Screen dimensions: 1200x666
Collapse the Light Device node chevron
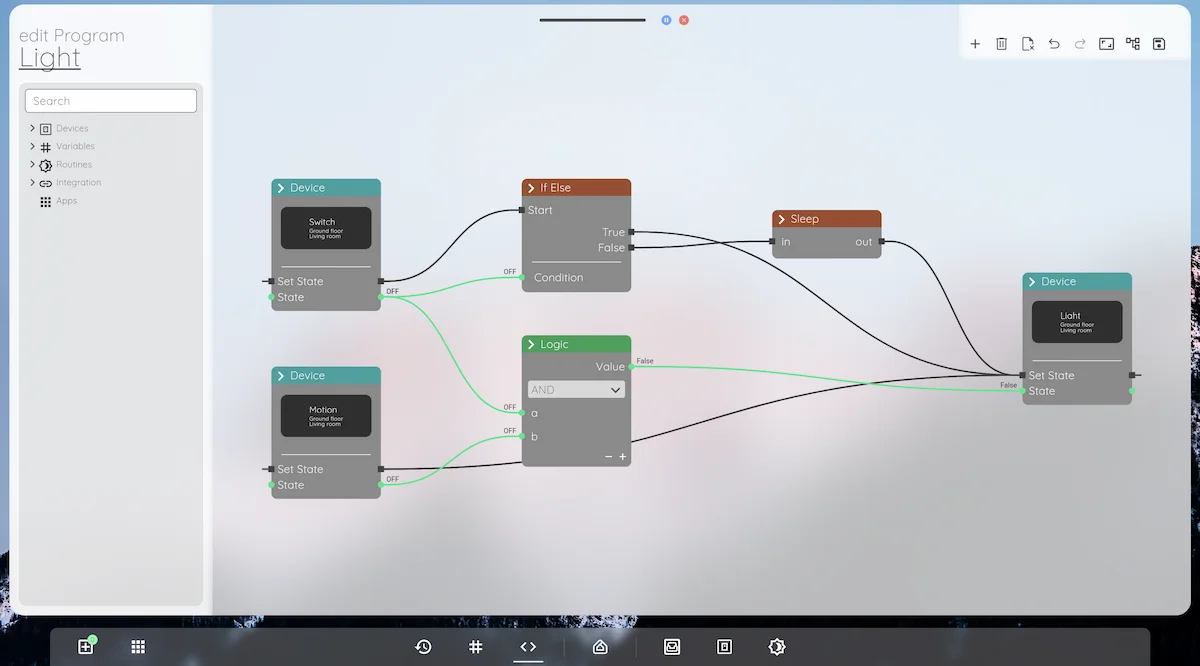tap(1032, 282)
